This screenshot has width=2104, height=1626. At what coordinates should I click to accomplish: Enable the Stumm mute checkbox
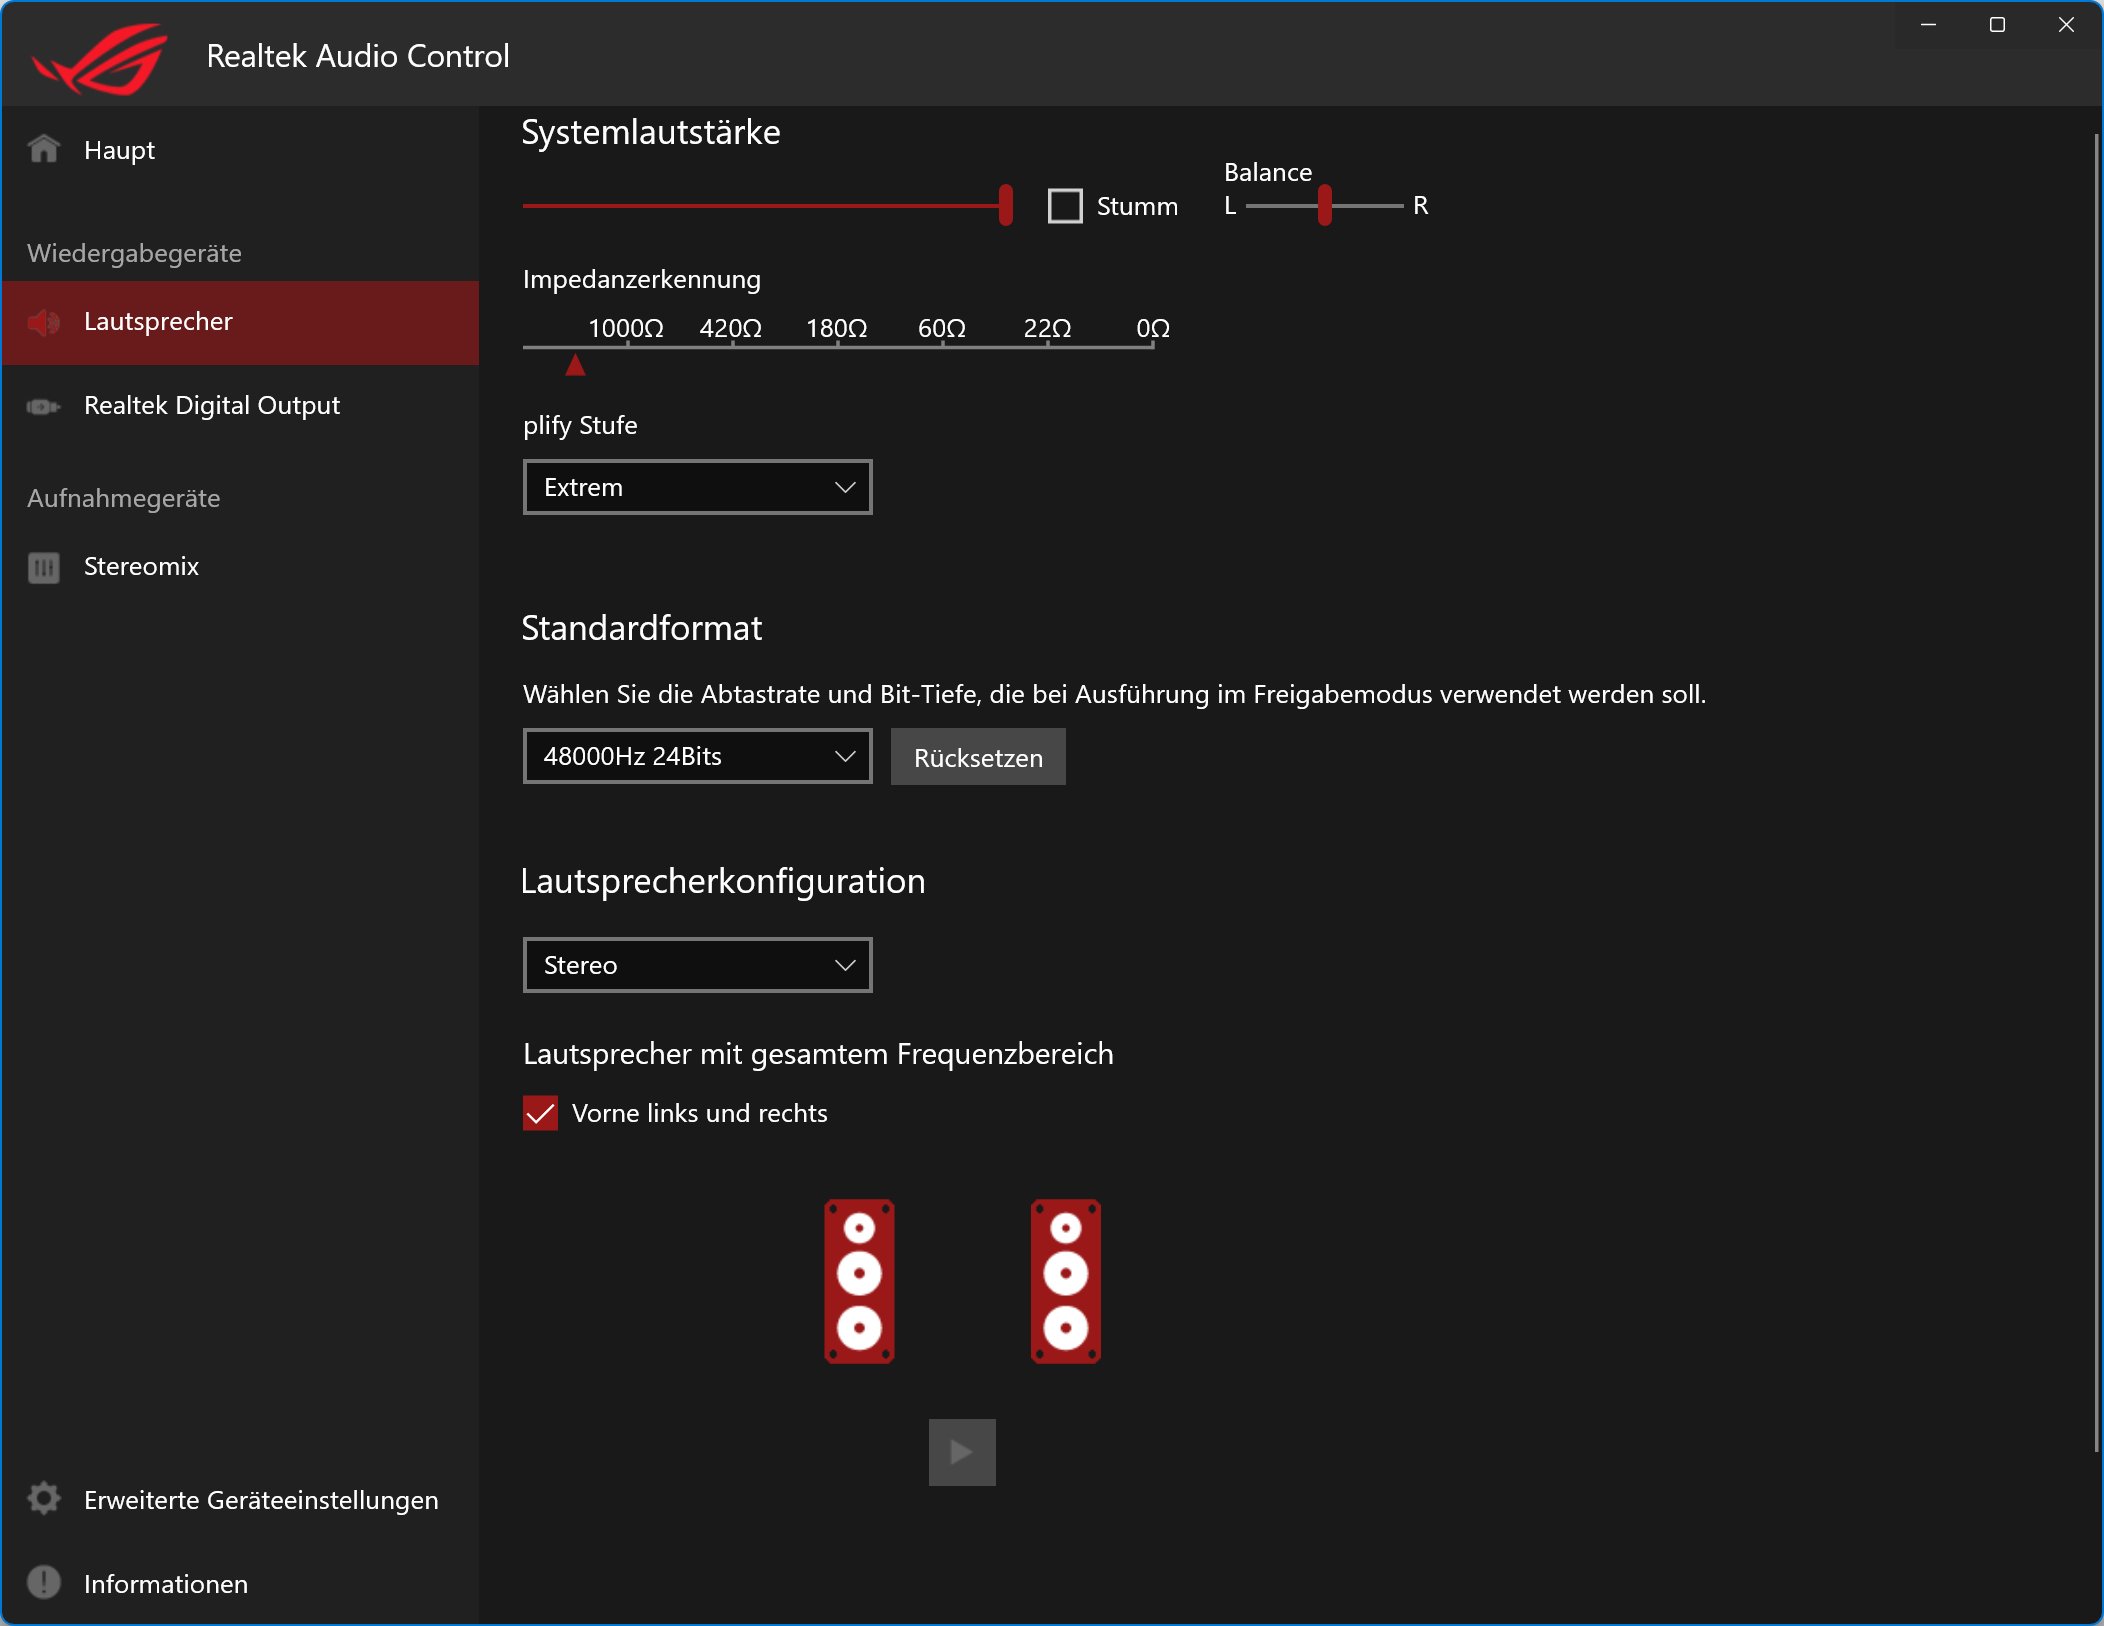click(x=1065, y=206)
